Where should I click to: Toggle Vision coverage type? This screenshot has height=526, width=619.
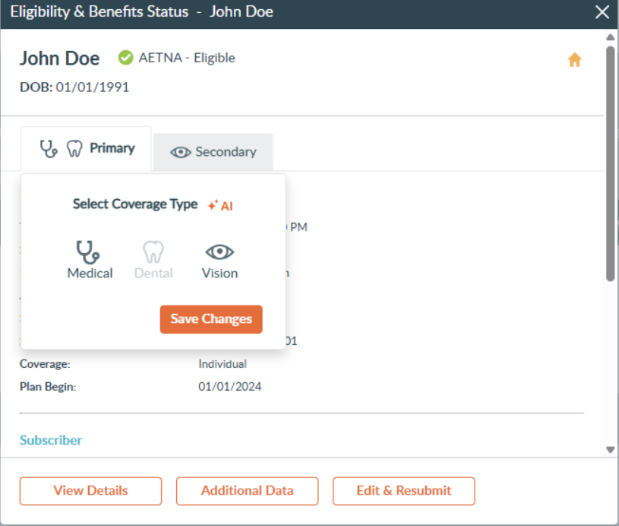click(x=219, y=259)
